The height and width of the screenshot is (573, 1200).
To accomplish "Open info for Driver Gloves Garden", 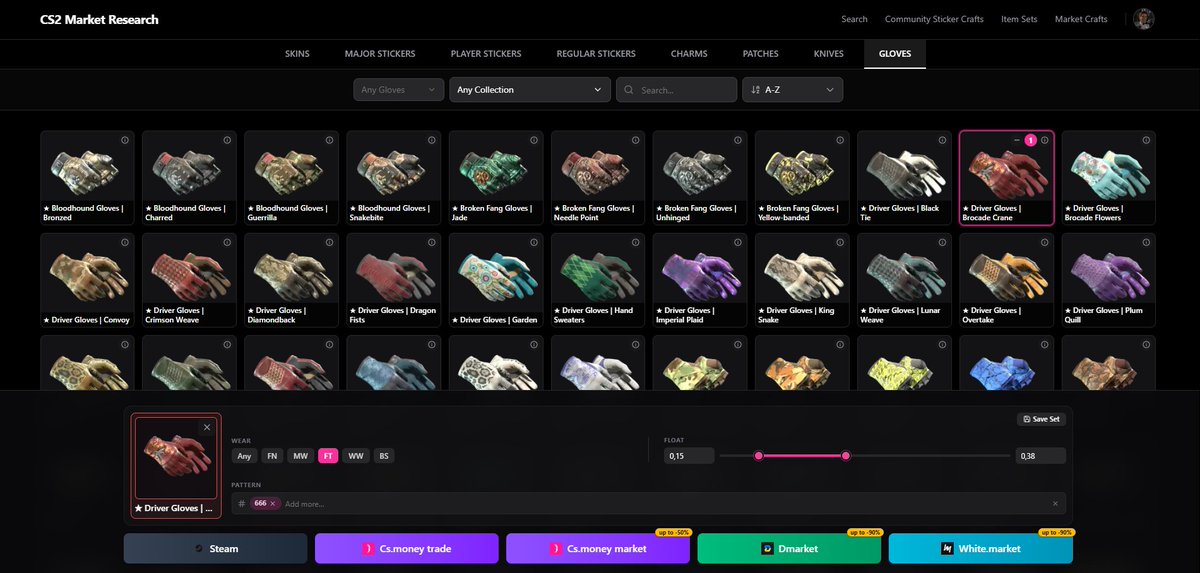I will click(533, 242).
